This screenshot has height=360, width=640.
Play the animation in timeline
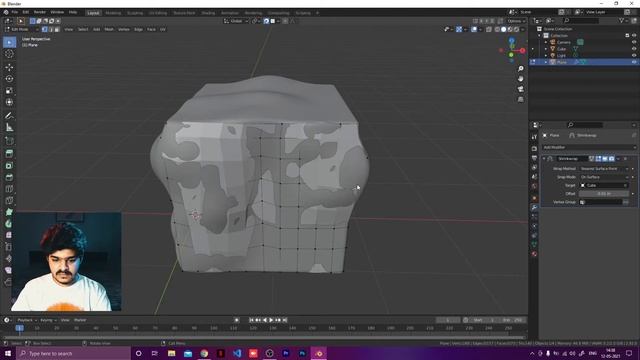[271, 320]
